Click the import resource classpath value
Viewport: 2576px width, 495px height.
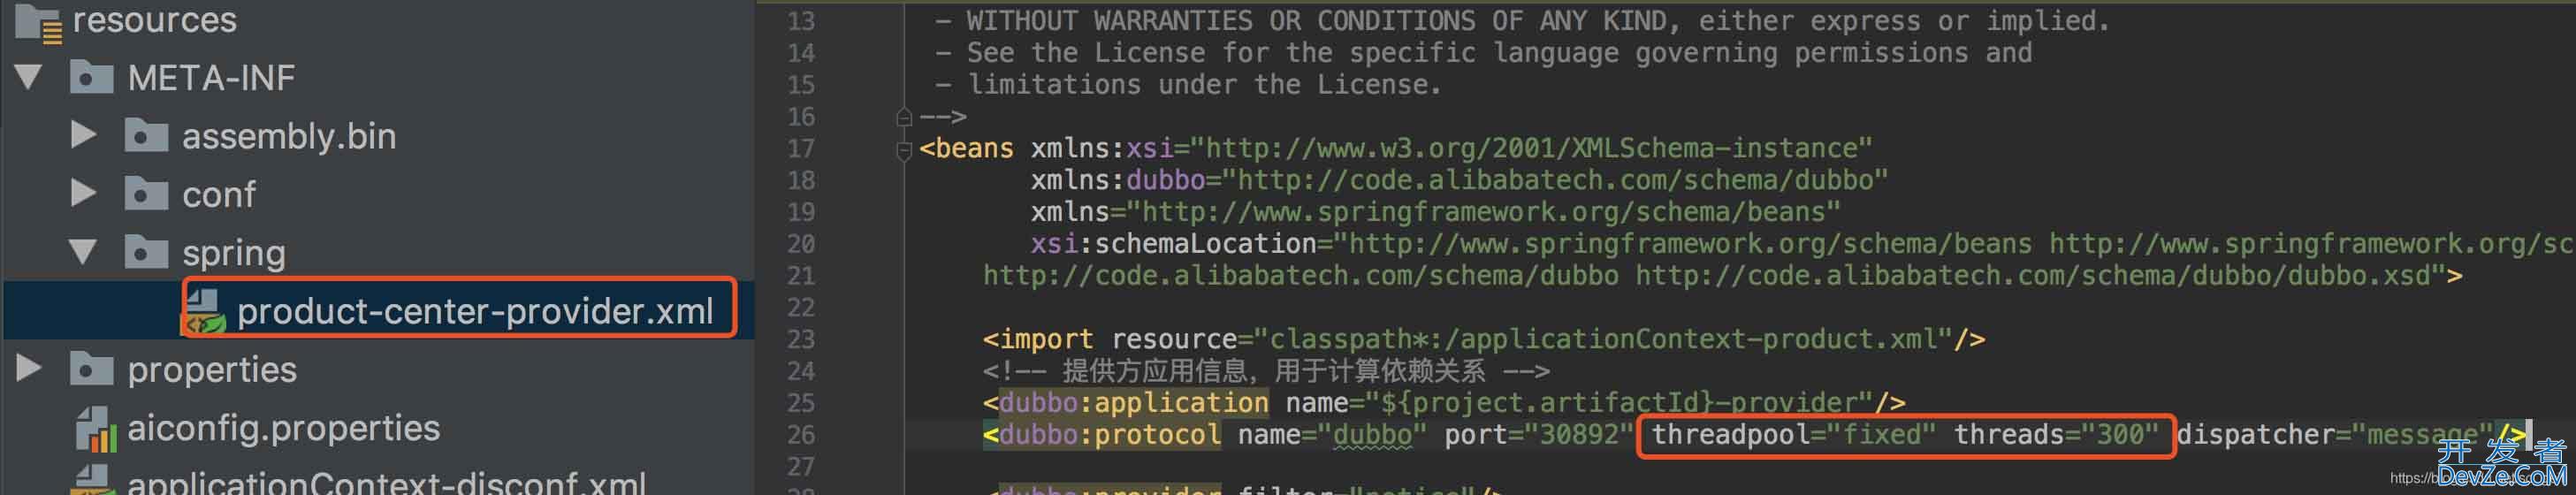[1603, 339]
